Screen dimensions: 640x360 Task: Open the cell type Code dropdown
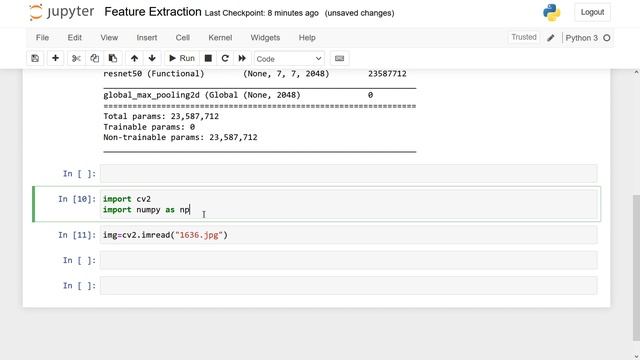point(289,59)
